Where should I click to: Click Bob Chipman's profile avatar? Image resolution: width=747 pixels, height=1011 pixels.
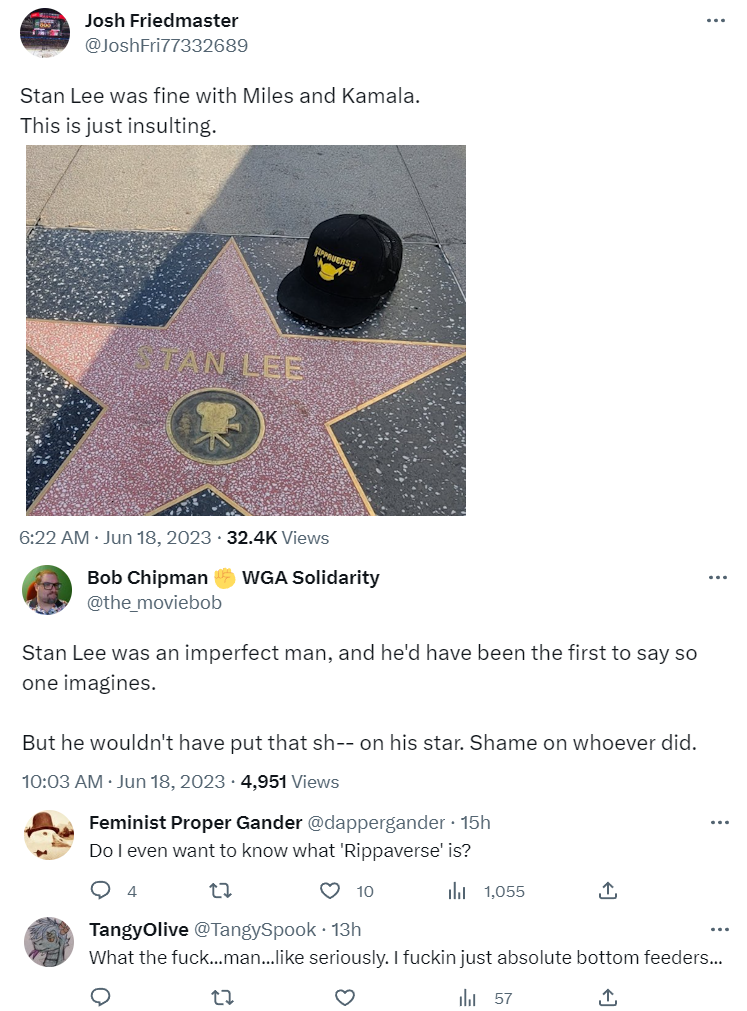coord(46,590)
